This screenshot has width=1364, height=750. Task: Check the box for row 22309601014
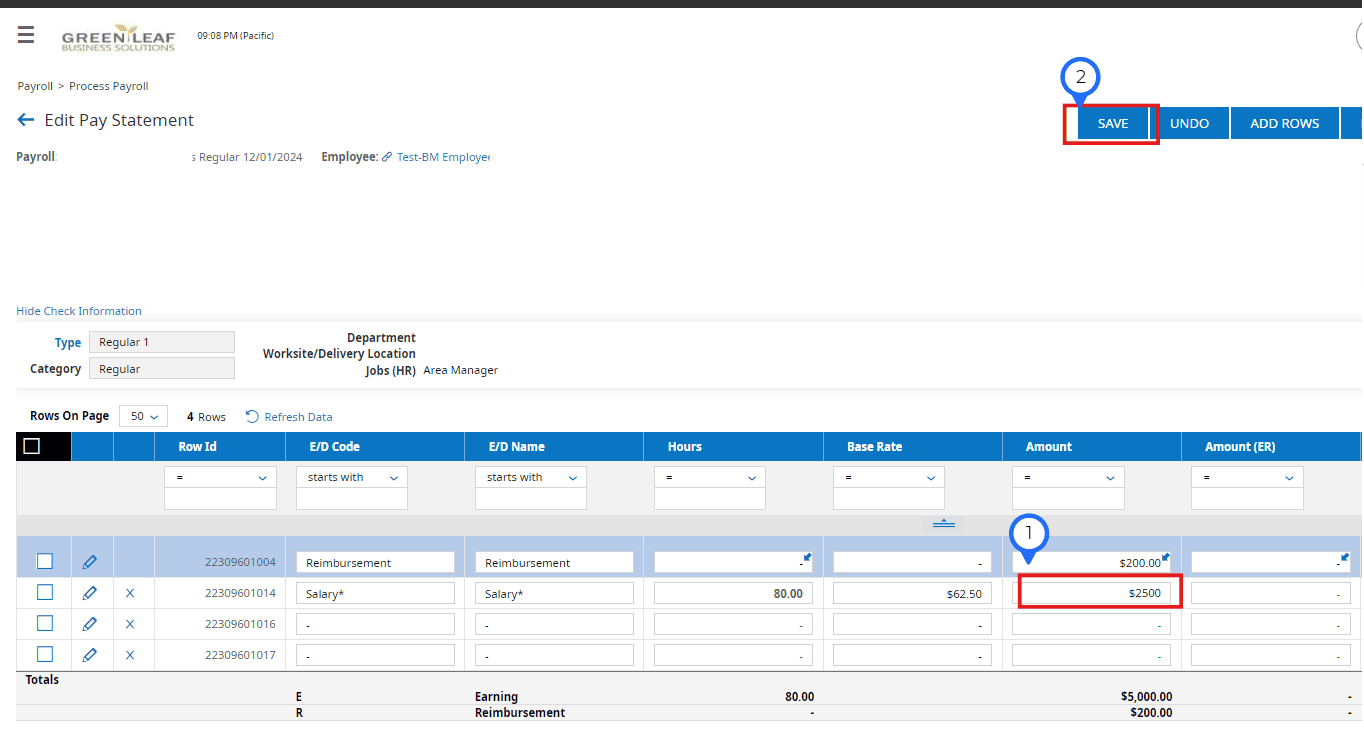click(x=45, y=593)
